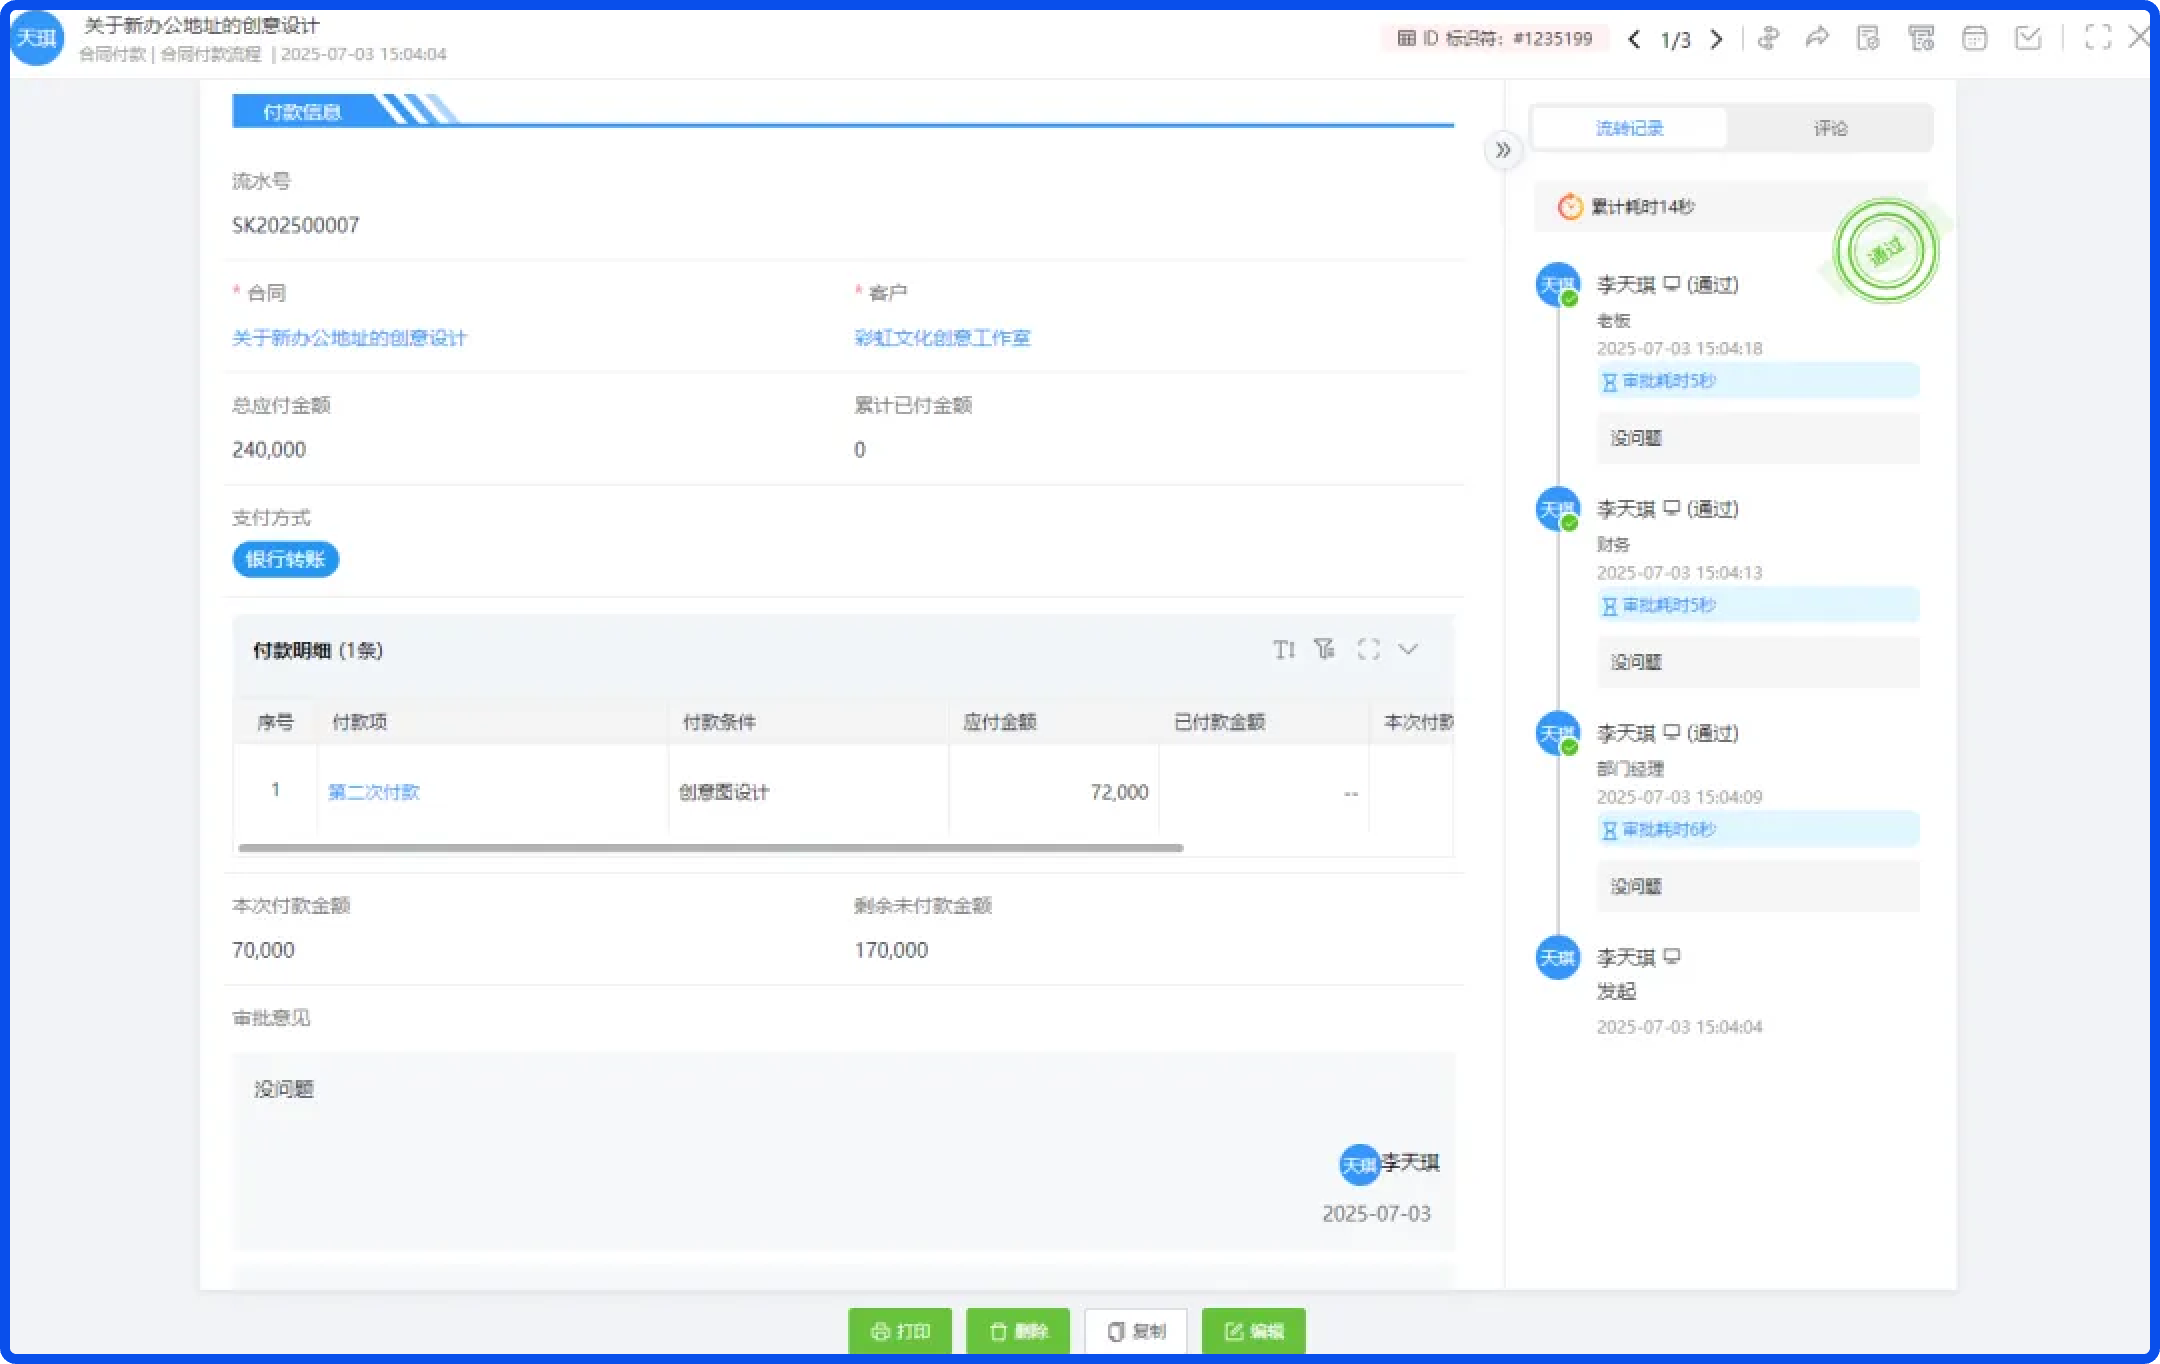Click the text size icon in 付款明细

[1284, 650]
